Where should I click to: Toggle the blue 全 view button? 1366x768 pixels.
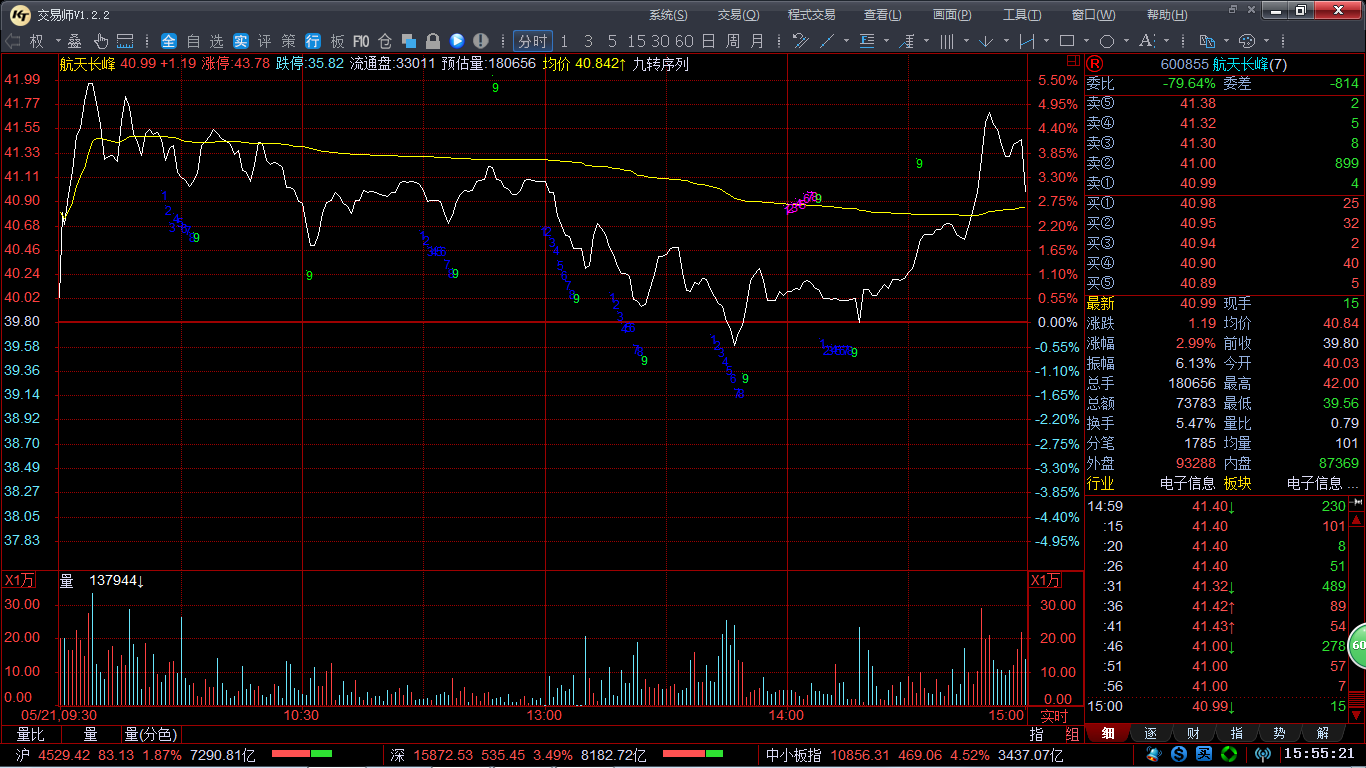(169, 41)
